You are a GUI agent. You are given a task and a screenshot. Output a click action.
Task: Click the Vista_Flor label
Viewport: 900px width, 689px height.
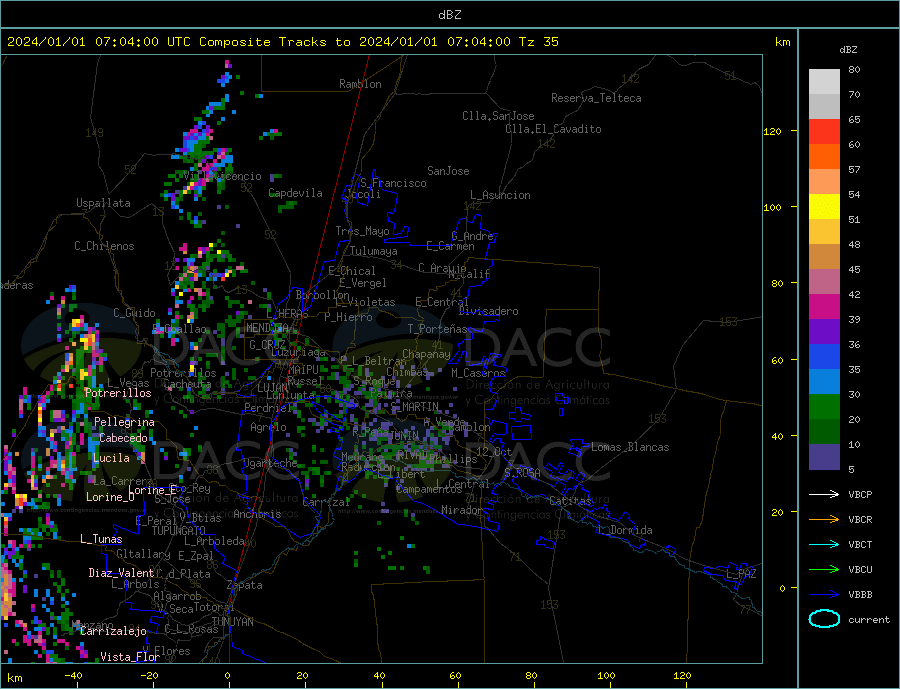point(130,657)
